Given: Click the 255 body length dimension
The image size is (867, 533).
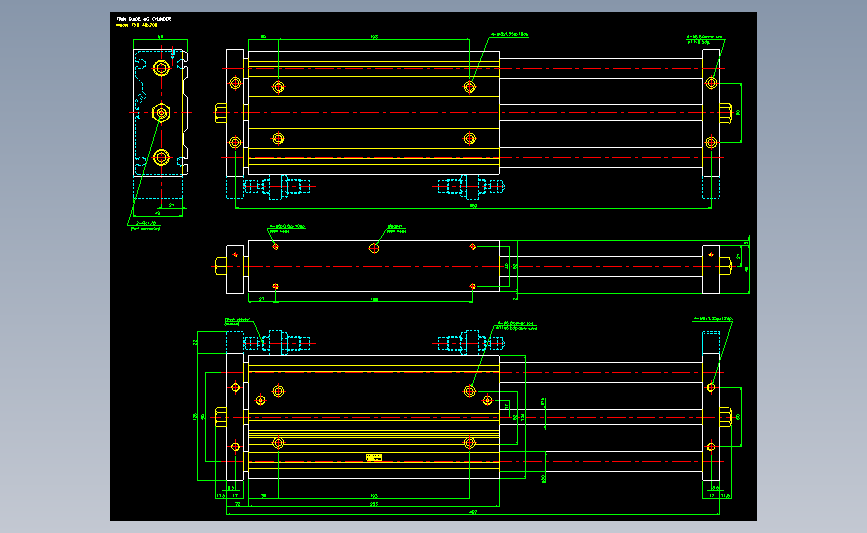Looking at the screenshot, I should (374, 504).
